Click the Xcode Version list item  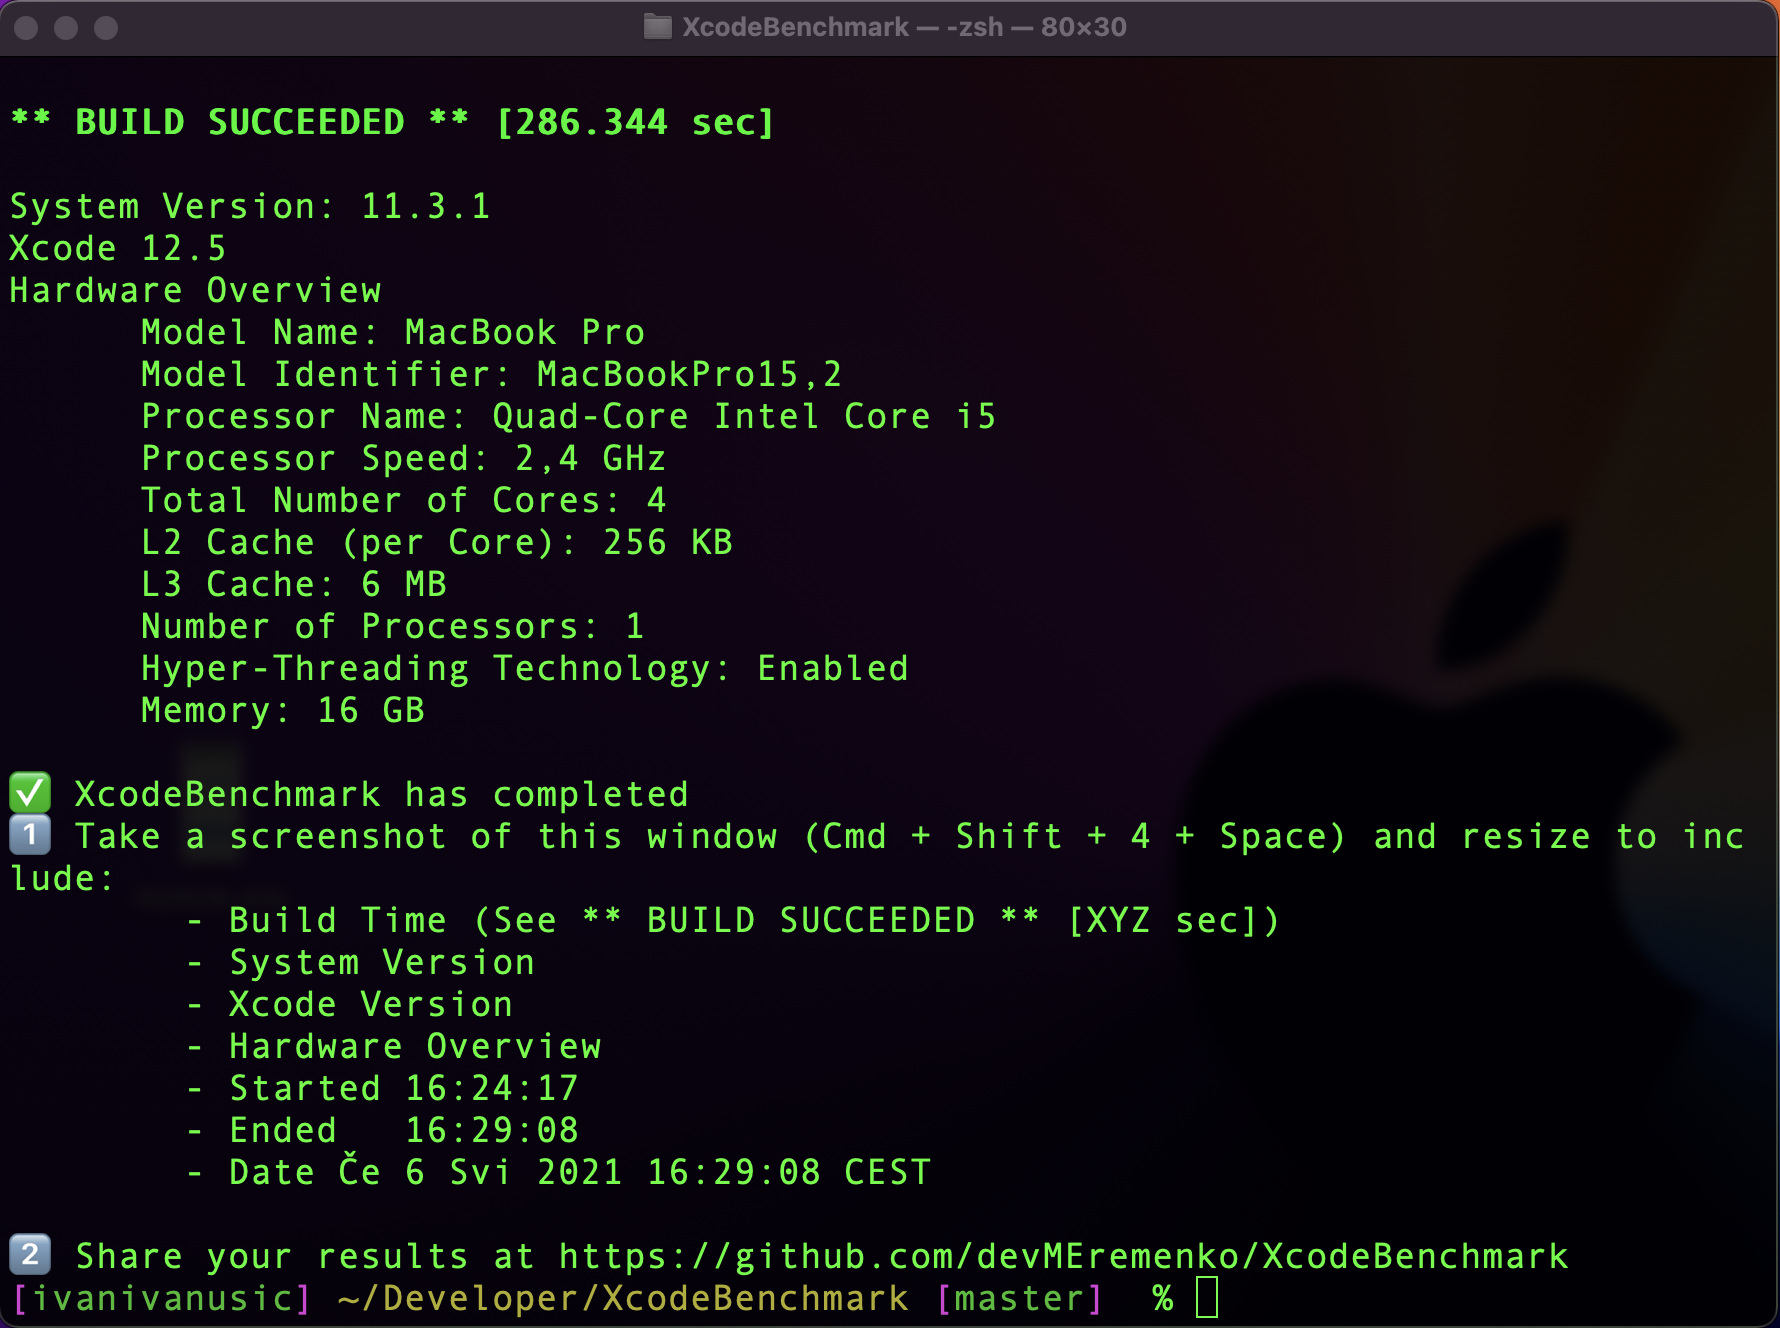click(349, 1004)
